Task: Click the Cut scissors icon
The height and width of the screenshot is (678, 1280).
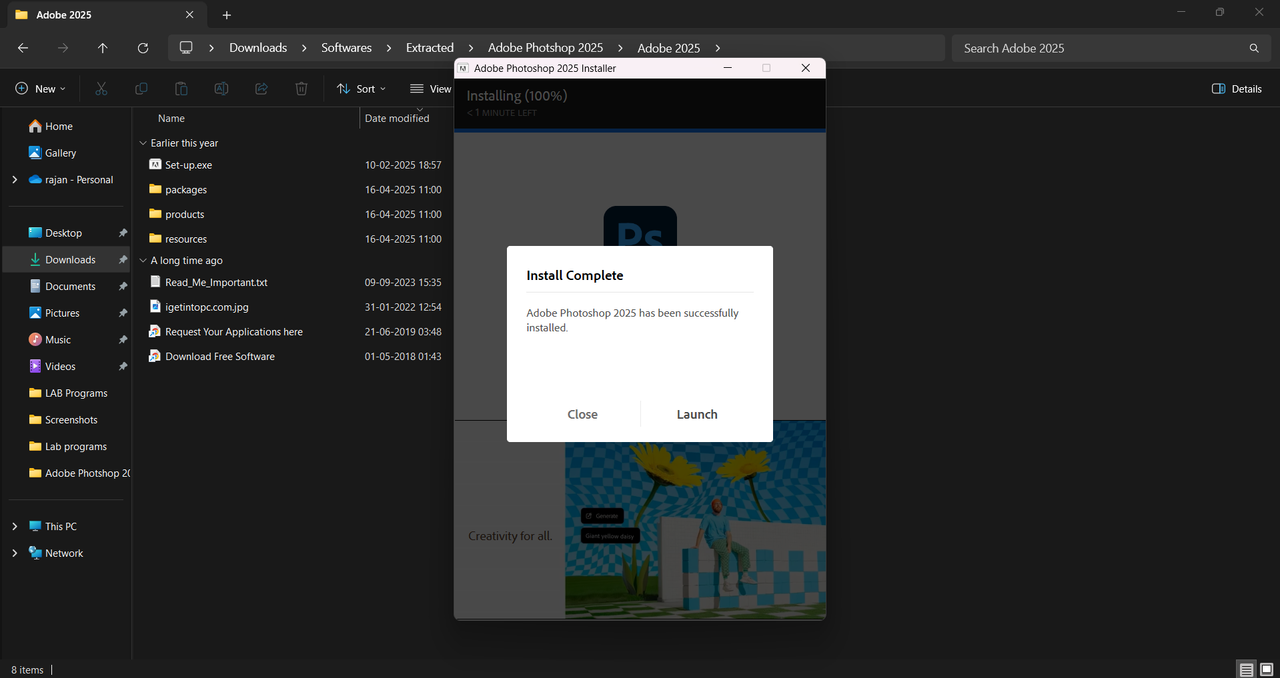Action: coord(101,89)
